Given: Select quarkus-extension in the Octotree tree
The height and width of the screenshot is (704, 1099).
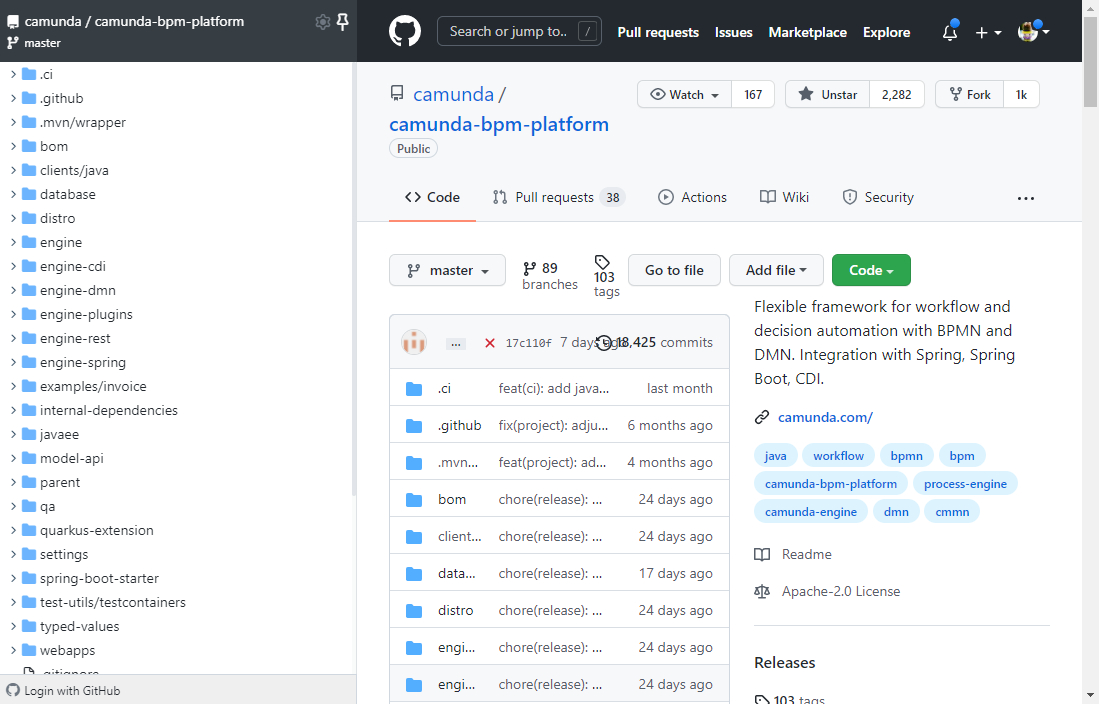Looking at the screenshot, I should pos(97,531).
